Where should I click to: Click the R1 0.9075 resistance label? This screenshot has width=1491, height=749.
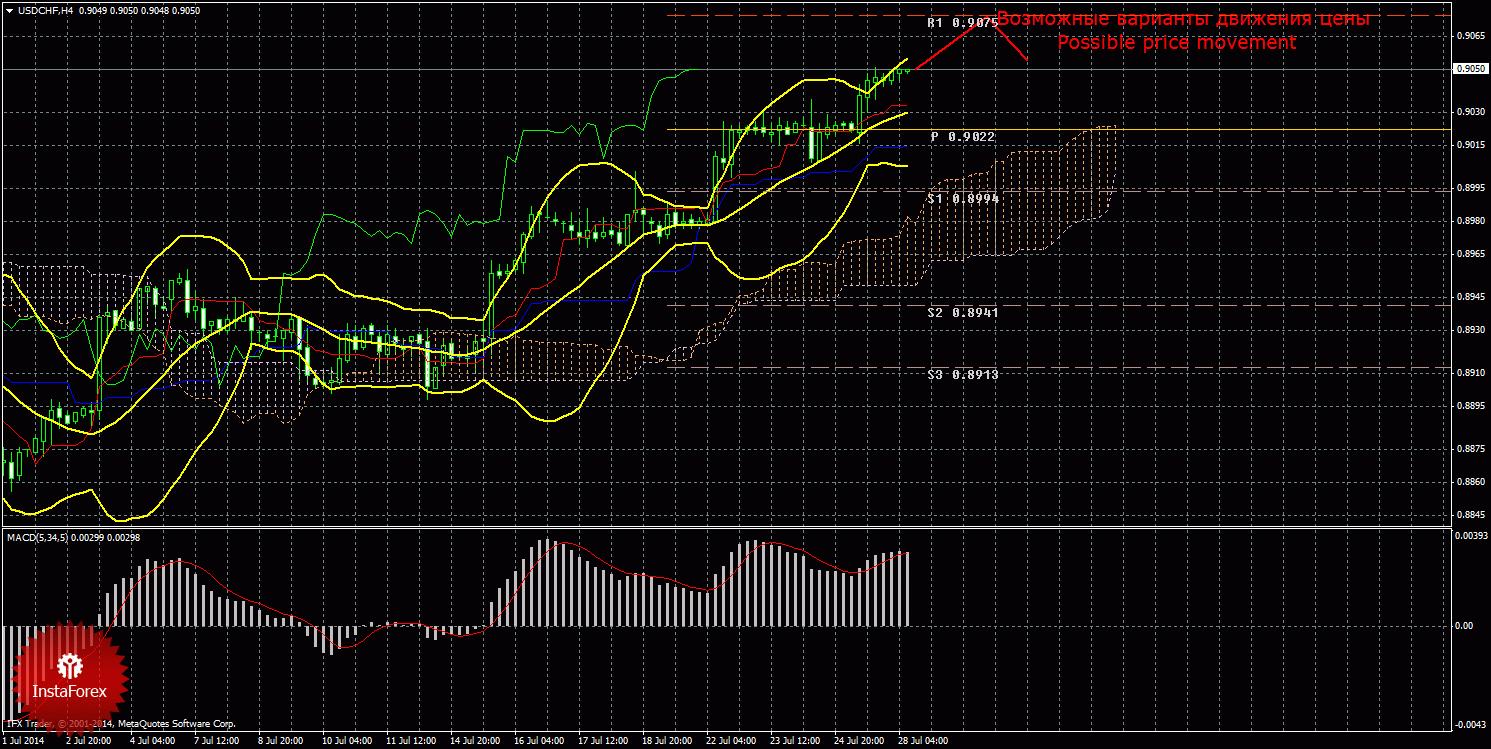point(961,22)
